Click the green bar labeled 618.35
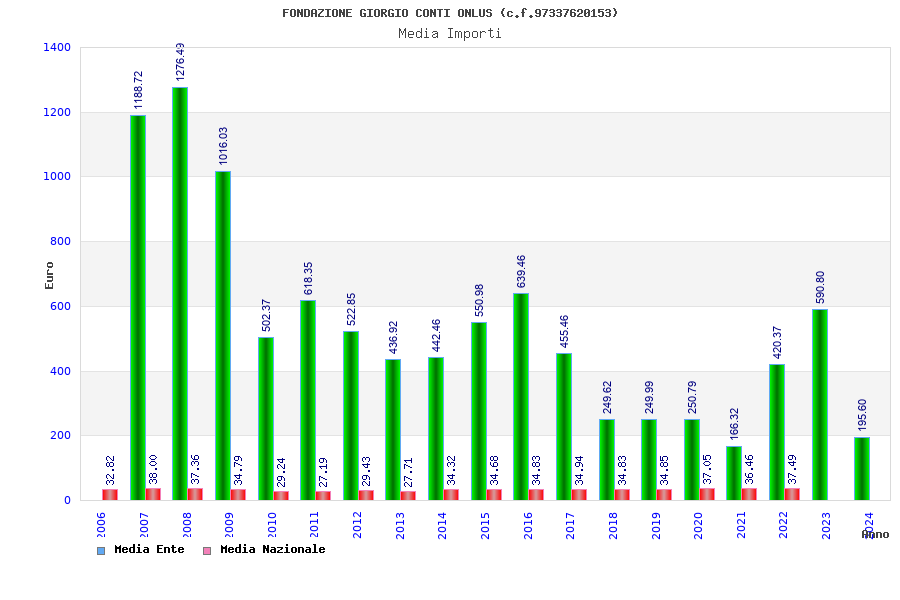The image size is (900, 600). pyautogui.click(x=308, y=400)
